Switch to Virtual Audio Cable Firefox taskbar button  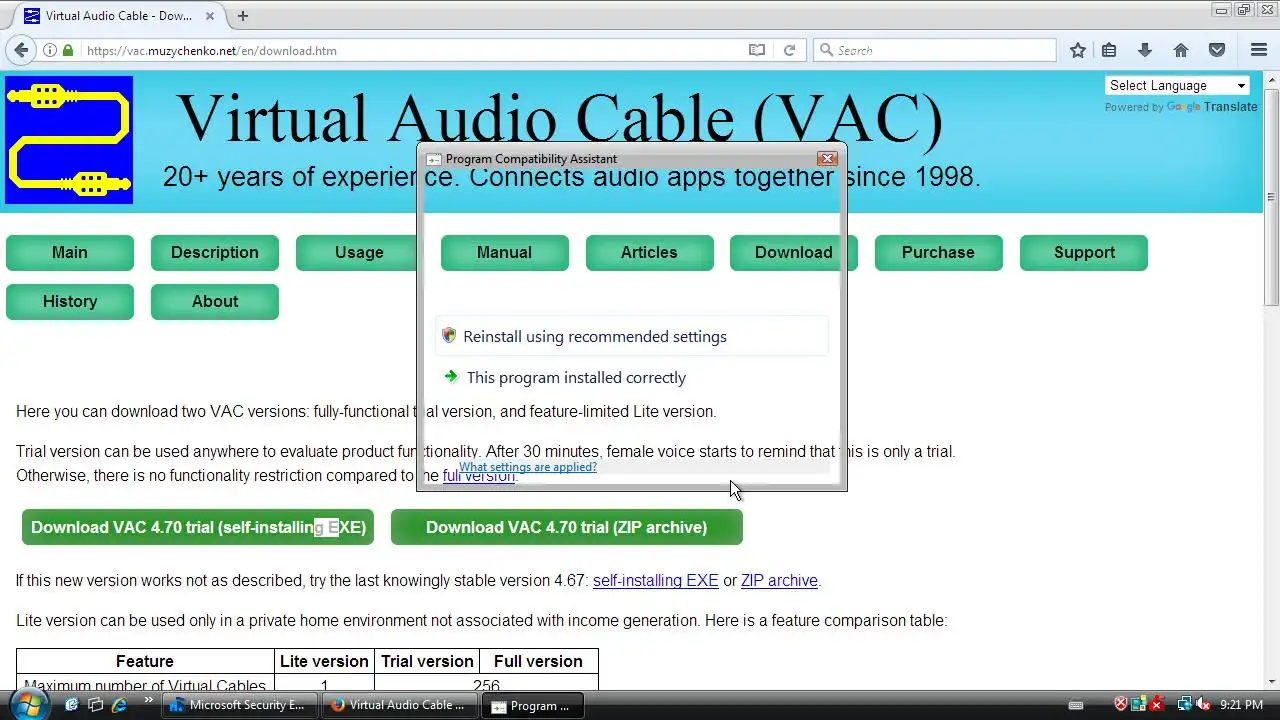click(400, 705)
